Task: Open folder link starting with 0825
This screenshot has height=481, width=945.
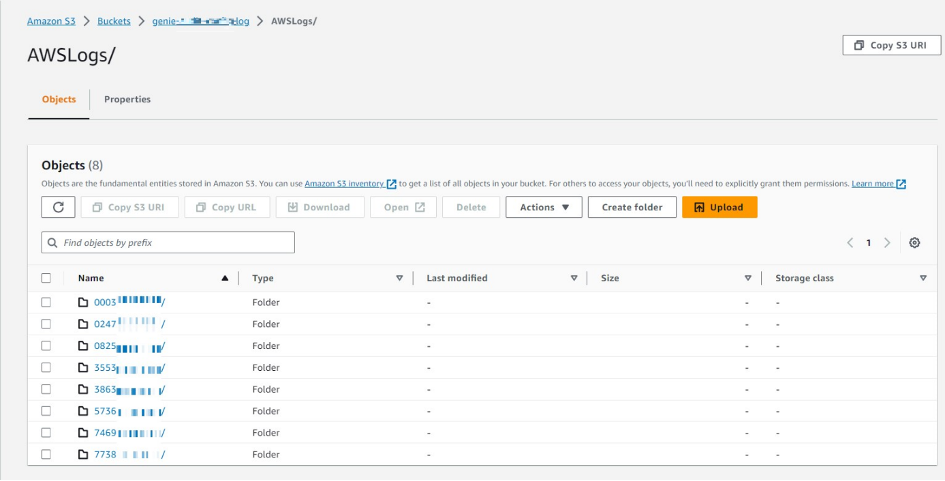Action: [x=130, y=345]
